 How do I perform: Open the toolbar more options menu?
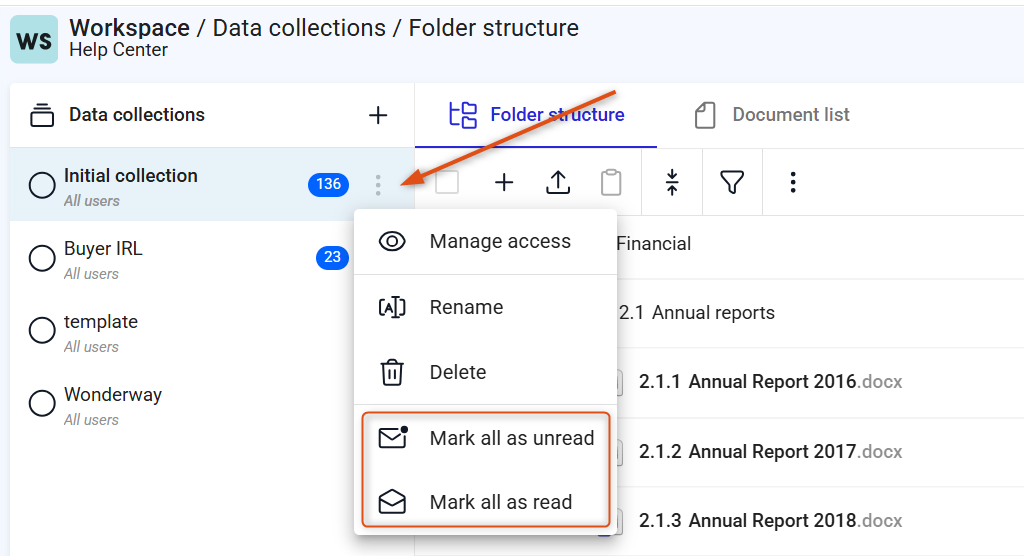click(793, 182)
